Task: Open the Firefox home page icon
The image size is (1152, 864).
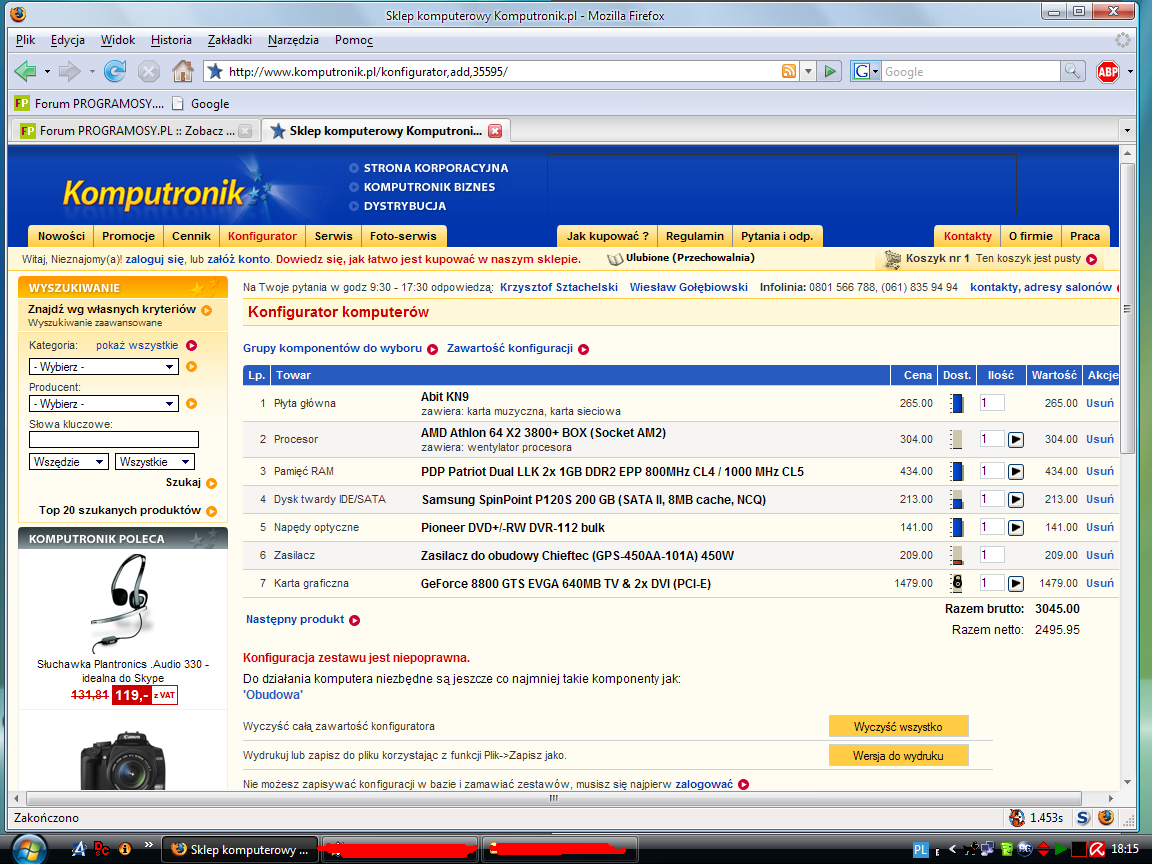Action: click(182, 71)
